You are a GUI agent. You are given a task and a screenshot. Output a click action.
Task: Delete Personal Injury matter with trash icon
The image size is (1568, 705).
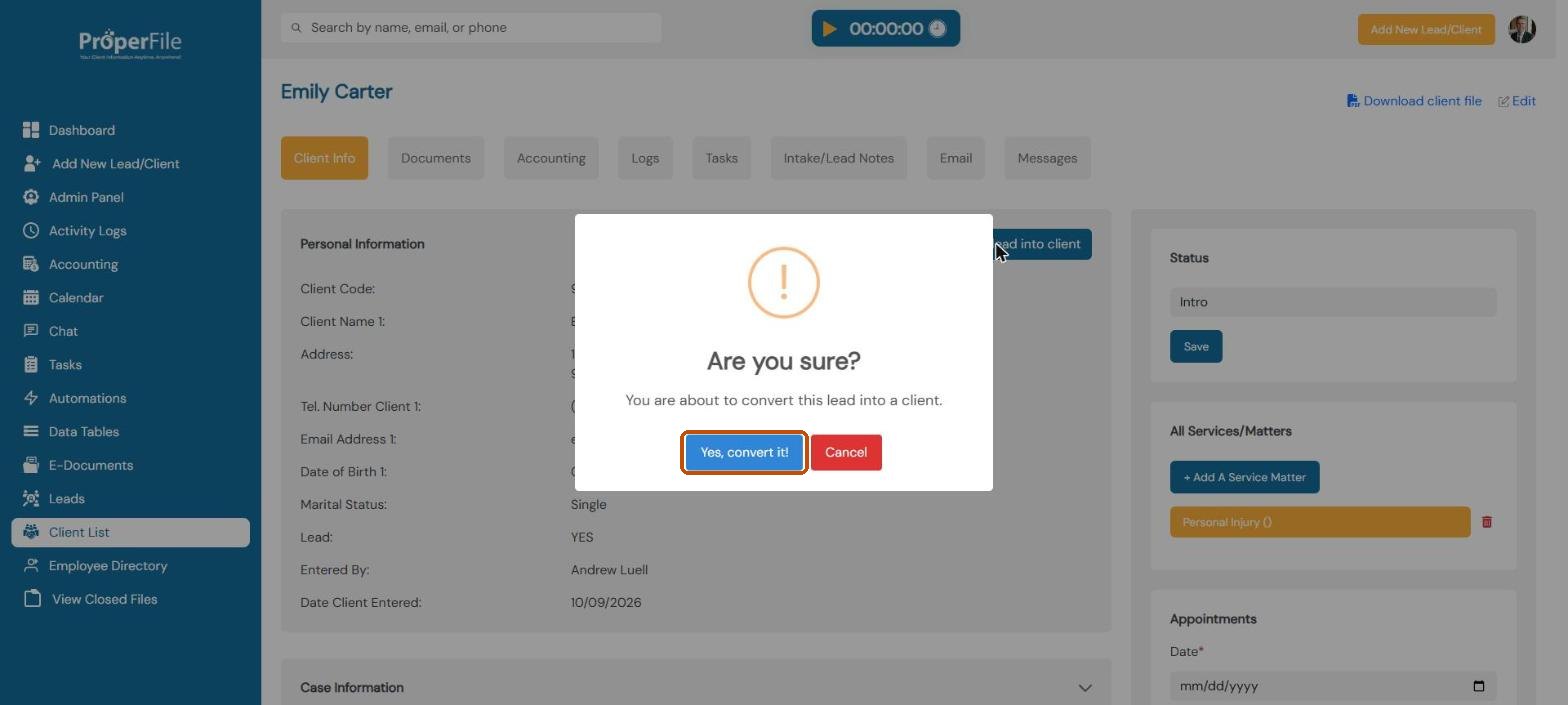coord(1487,522)
